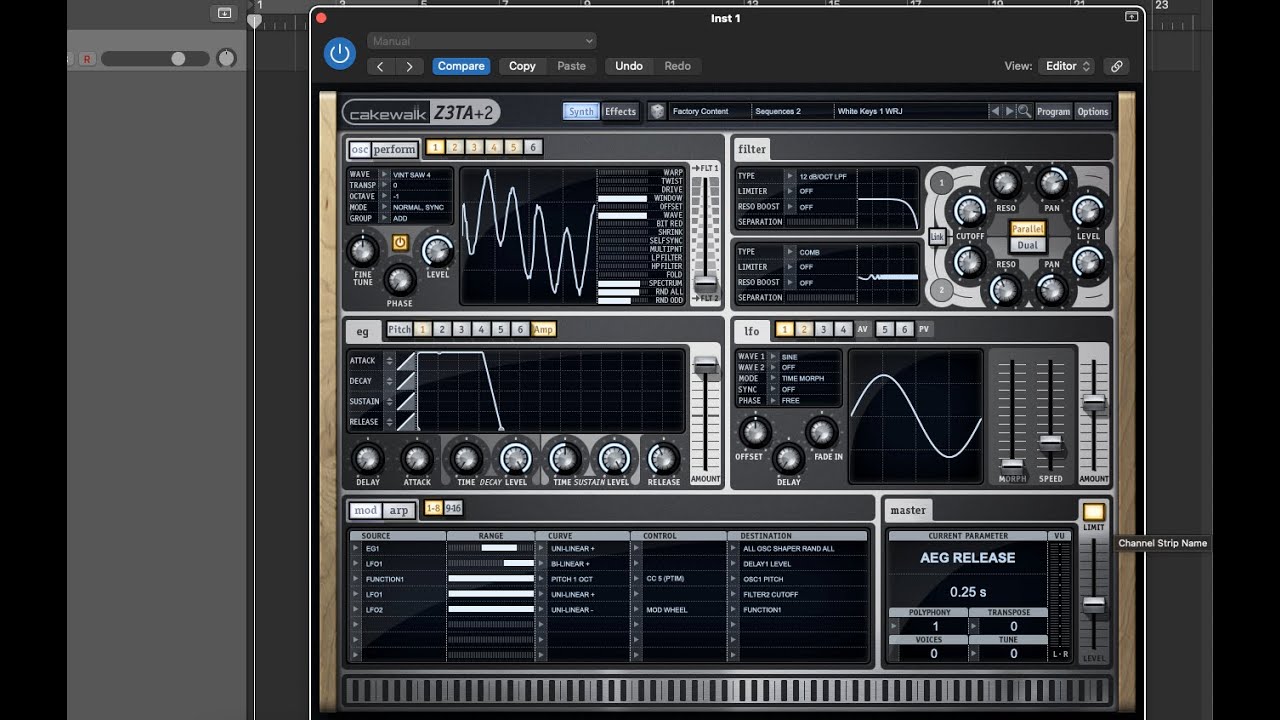
Task: Click previous program arrow in Z3TA+2 header
Action: [995, 111]
